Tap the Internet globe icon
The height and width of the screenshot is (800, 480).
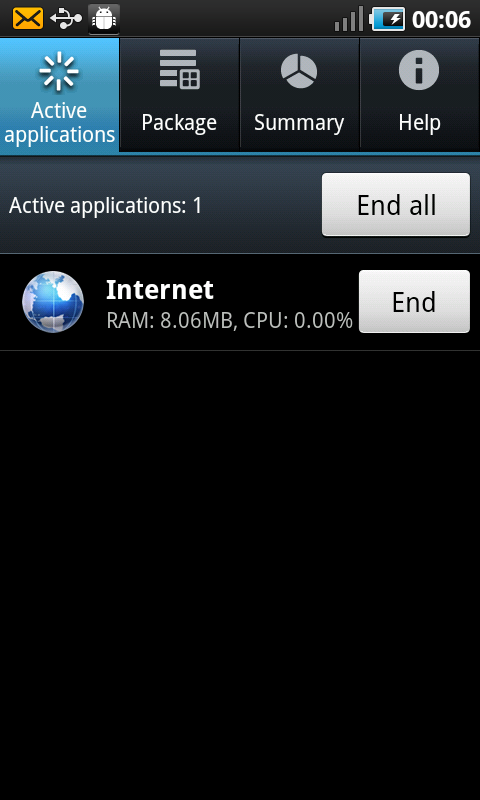pyautogui.click(x=53, y=302)
